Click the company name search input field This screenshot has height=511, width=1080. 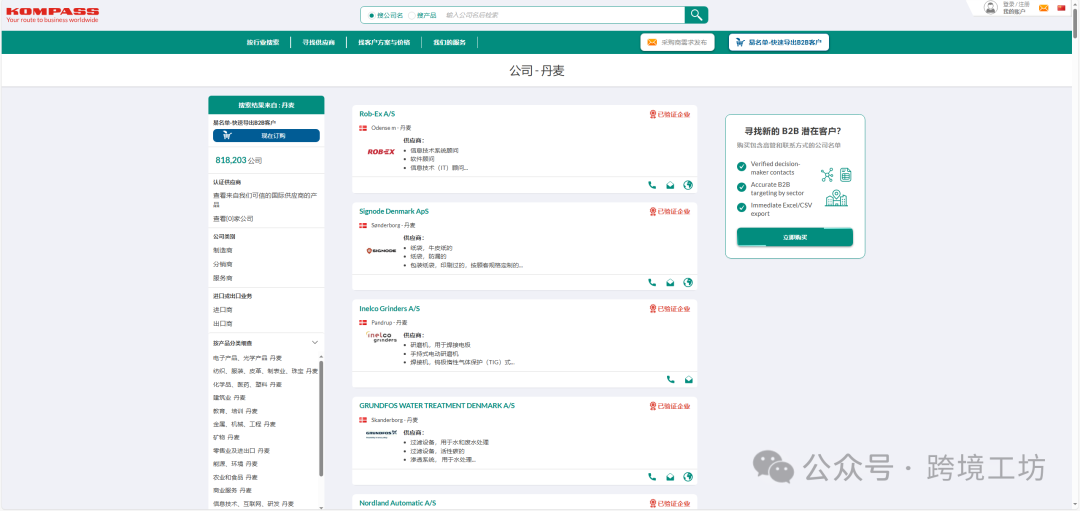coord(560,15)
